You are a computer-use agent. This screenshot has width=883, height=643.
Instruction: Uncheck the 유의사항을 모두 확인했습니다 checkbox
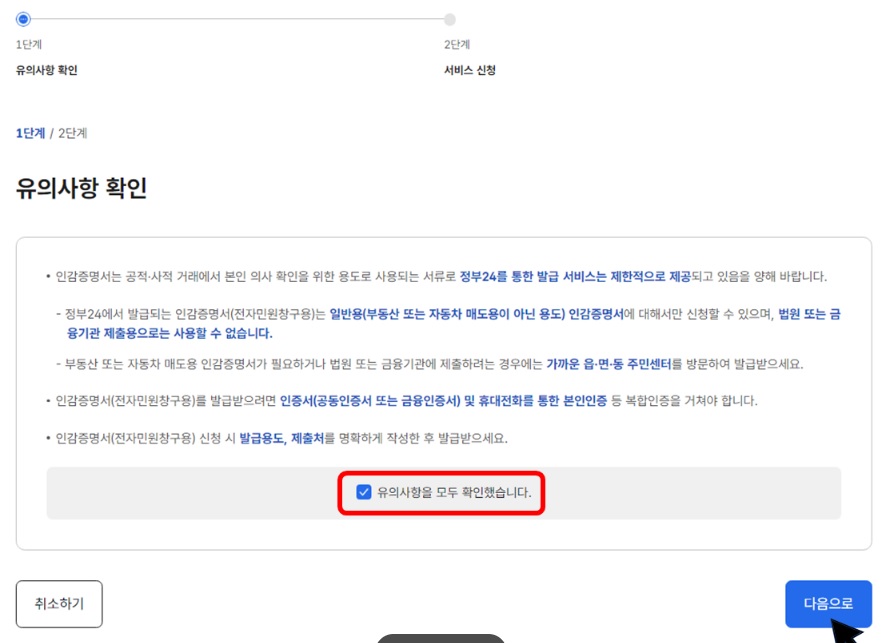pos(364,492)
